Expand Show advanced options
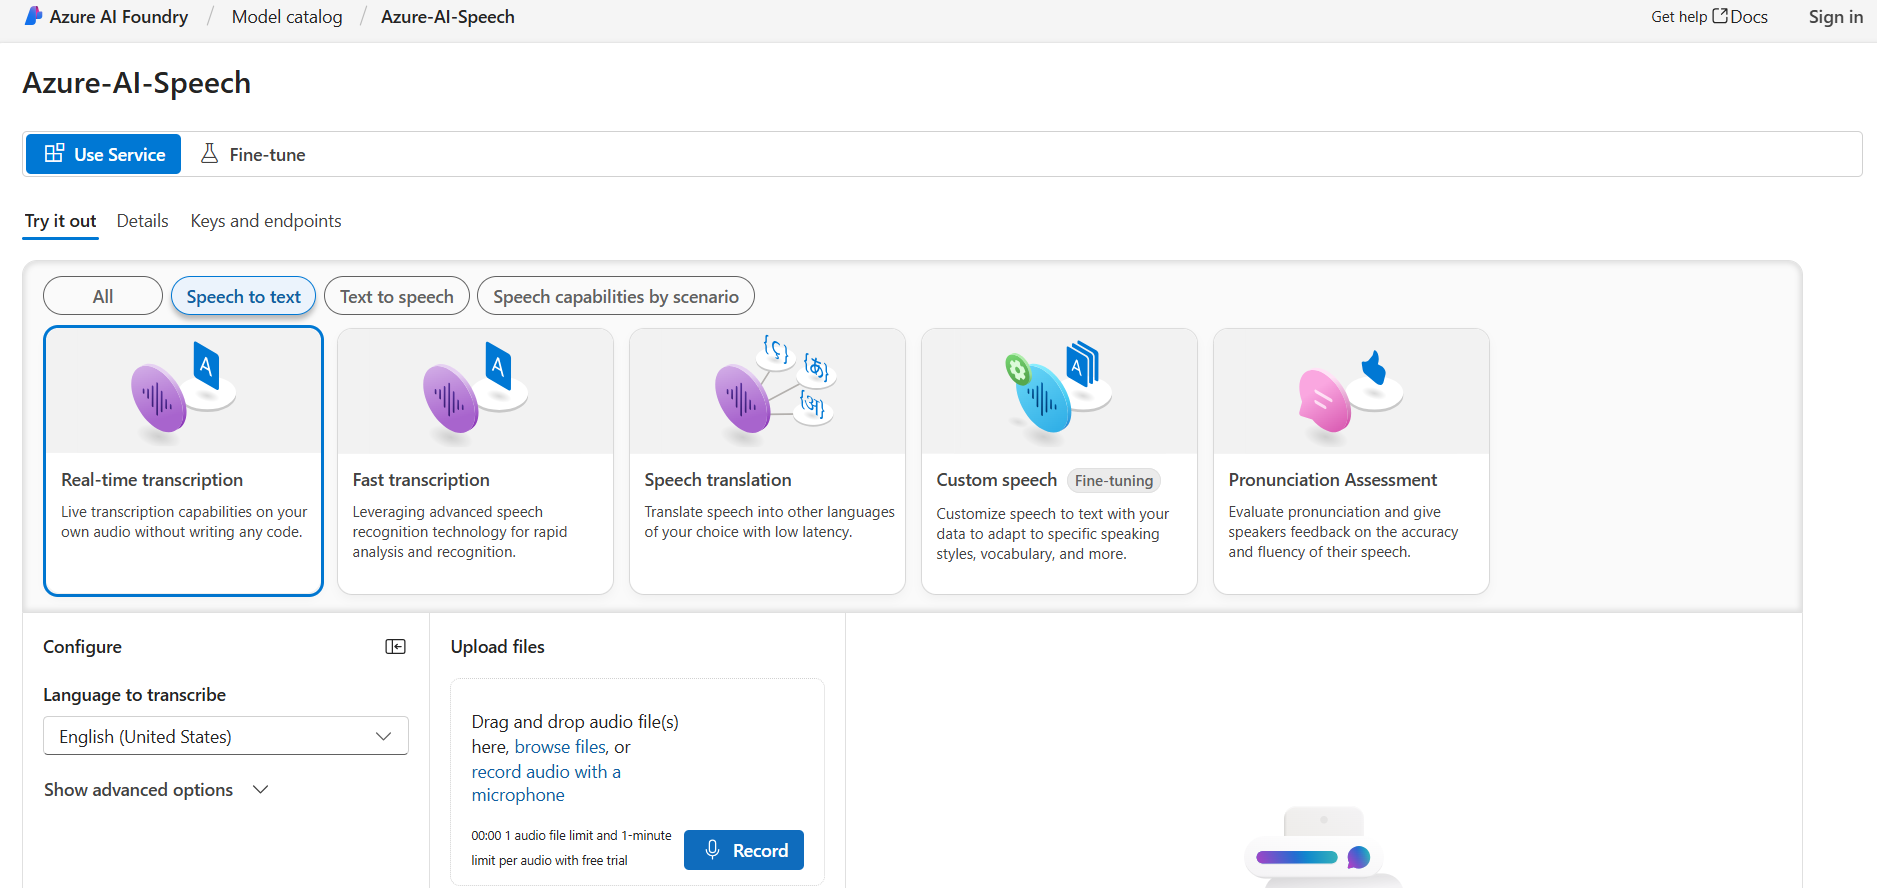 pyautogui.click(x=156, y=790)
